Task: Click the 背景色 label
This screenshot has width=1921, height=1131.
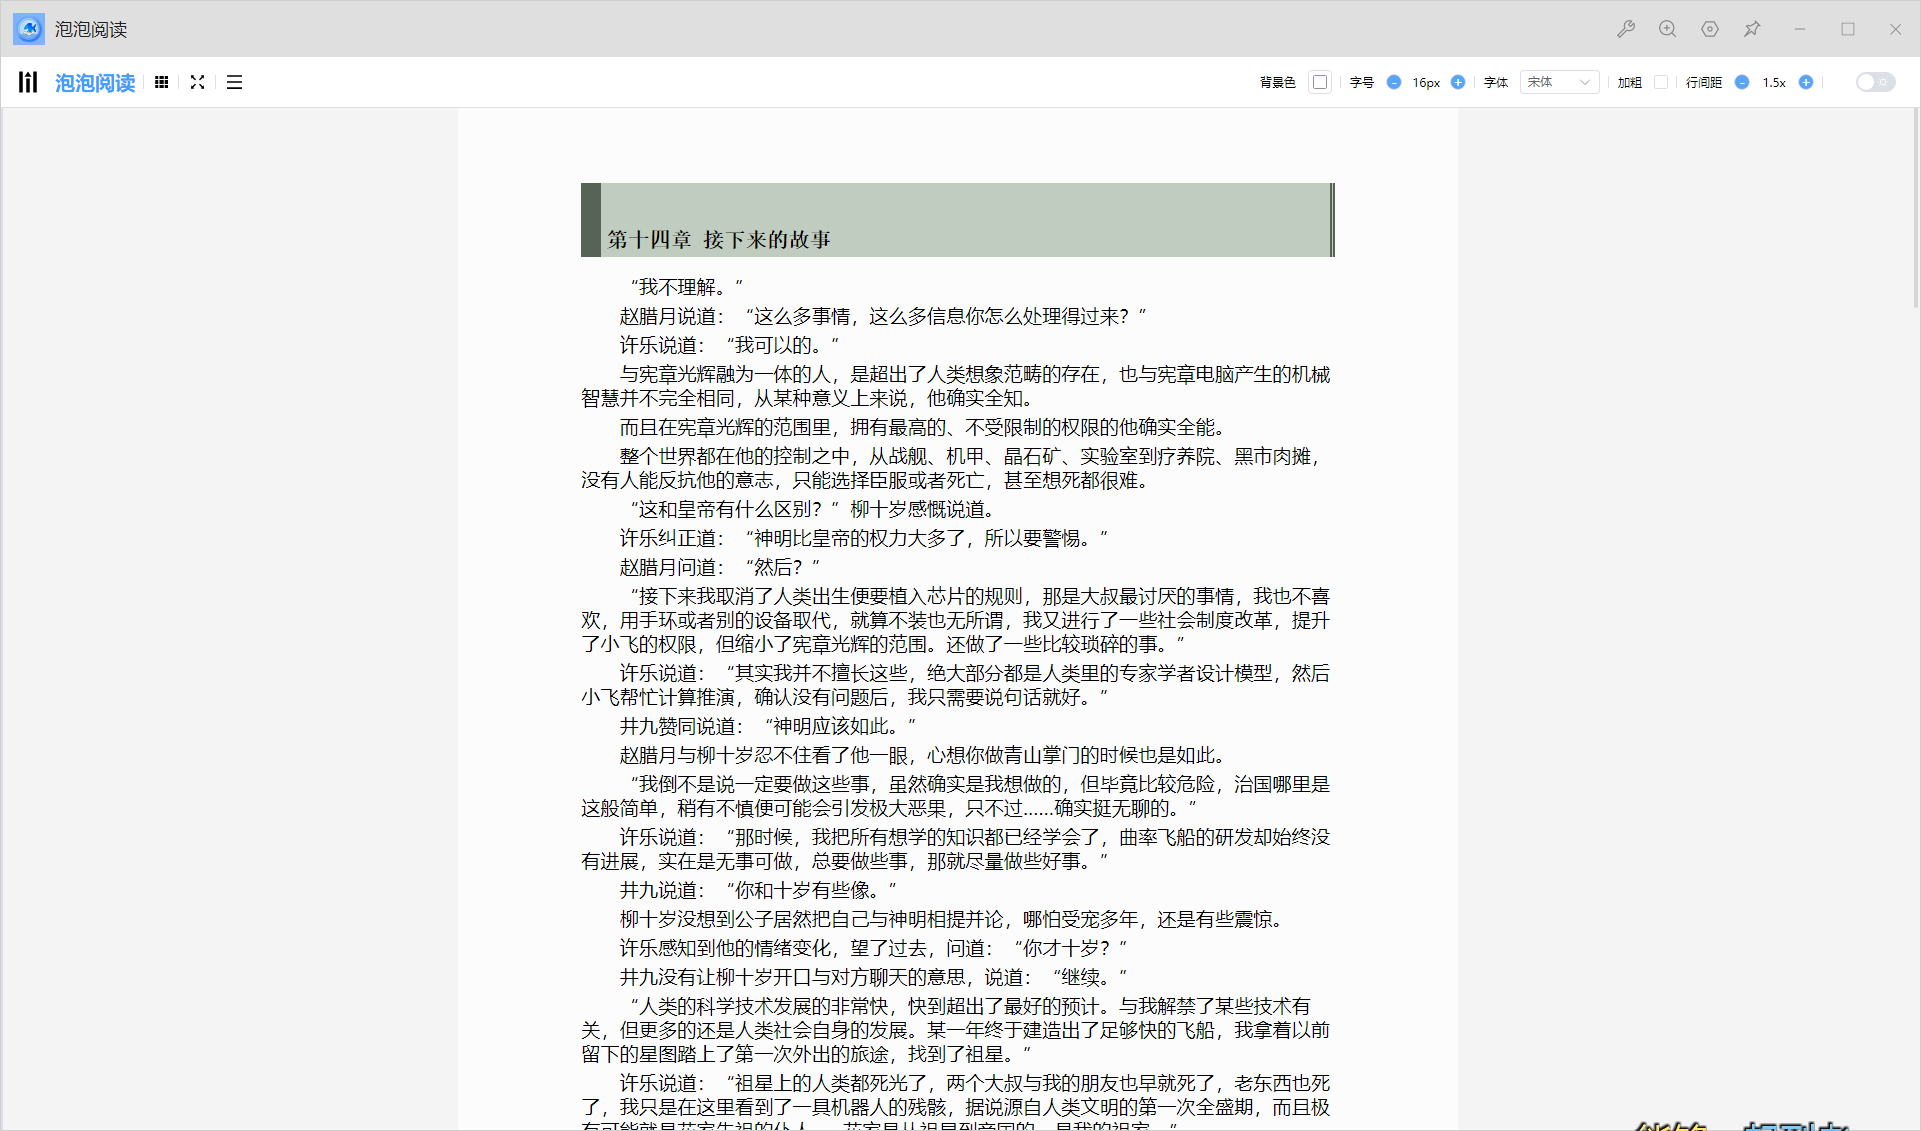Action: tap(1277, 82)
